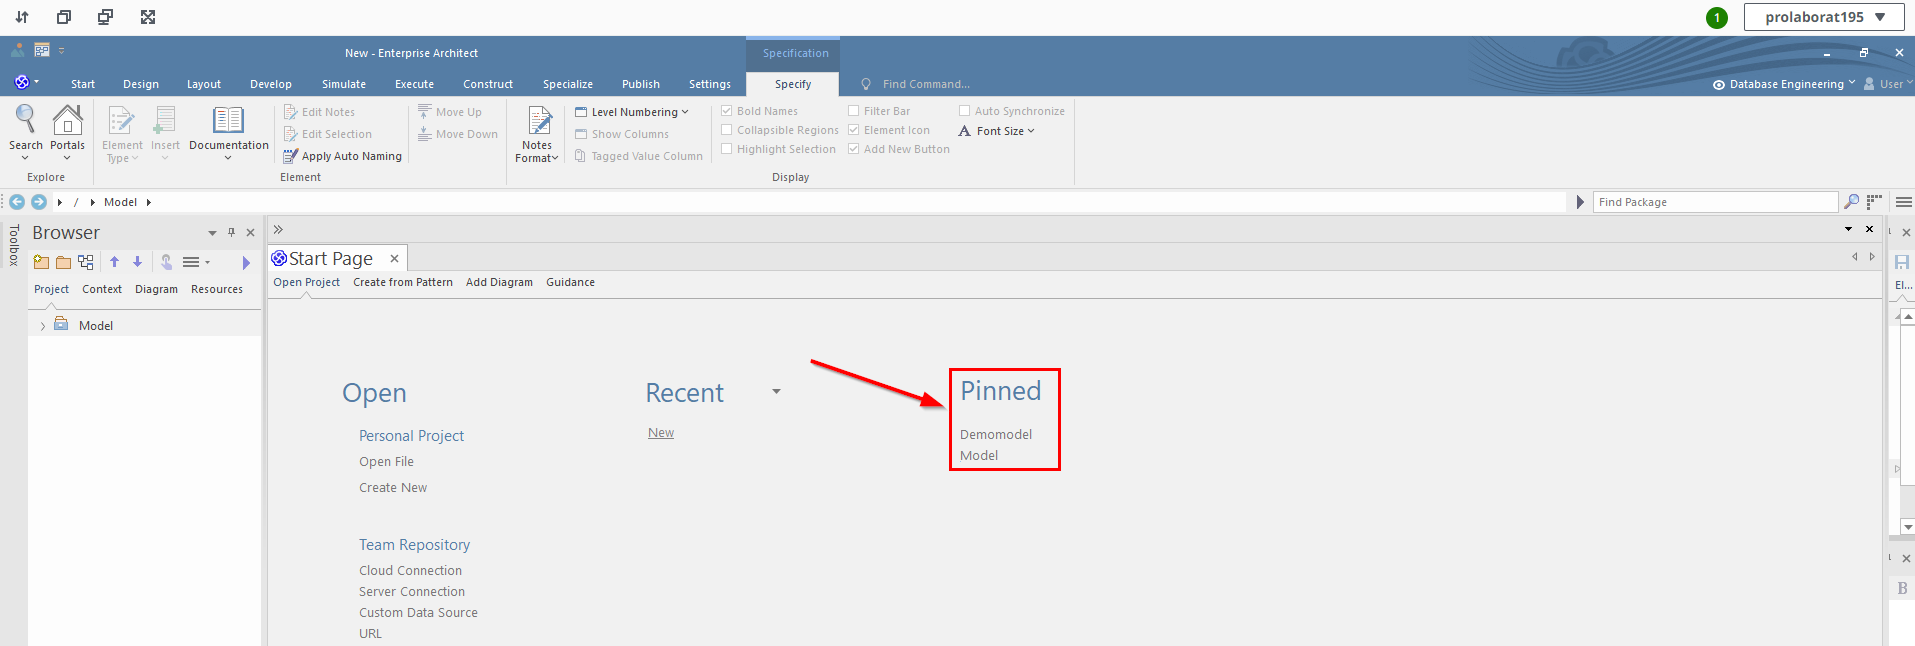Screen dimensions: 1915x646
Task: Click the Element Type icon in ribbon
Action: [x=122, y=120]
